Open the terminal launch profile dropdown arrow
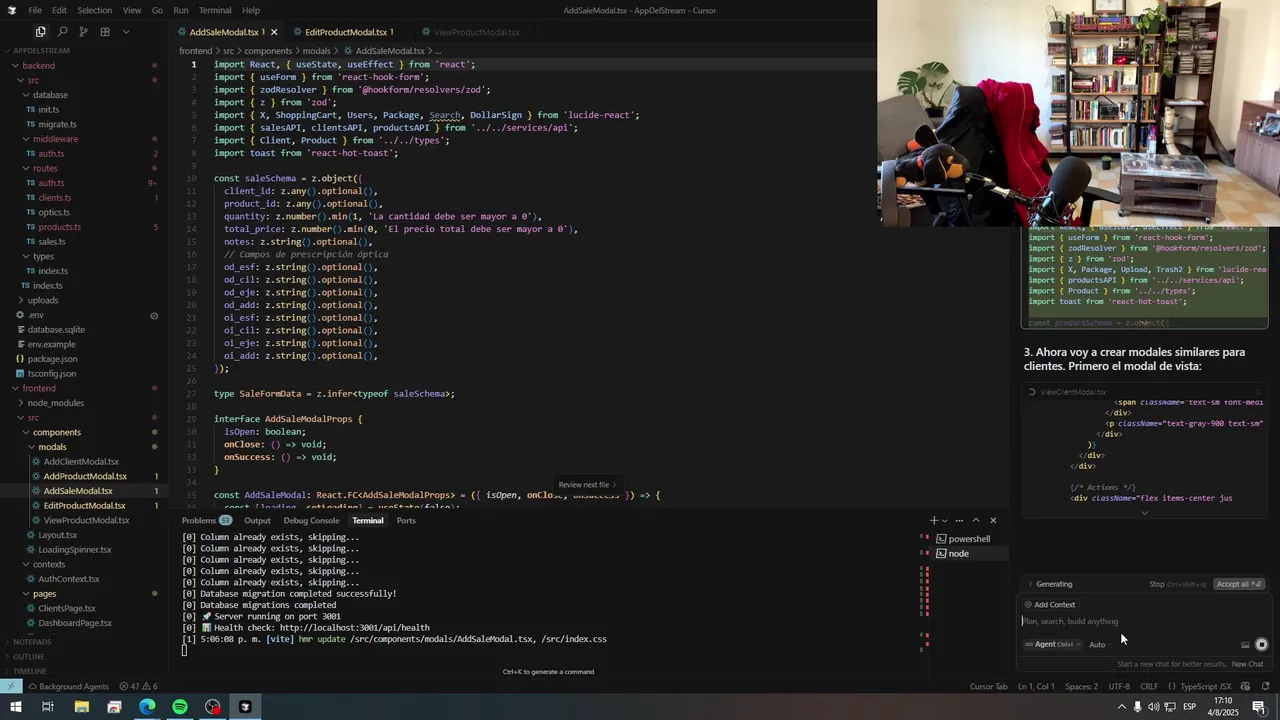This screenshot has height=720, width=1280. pyautogui.click(x=945, y=520)
